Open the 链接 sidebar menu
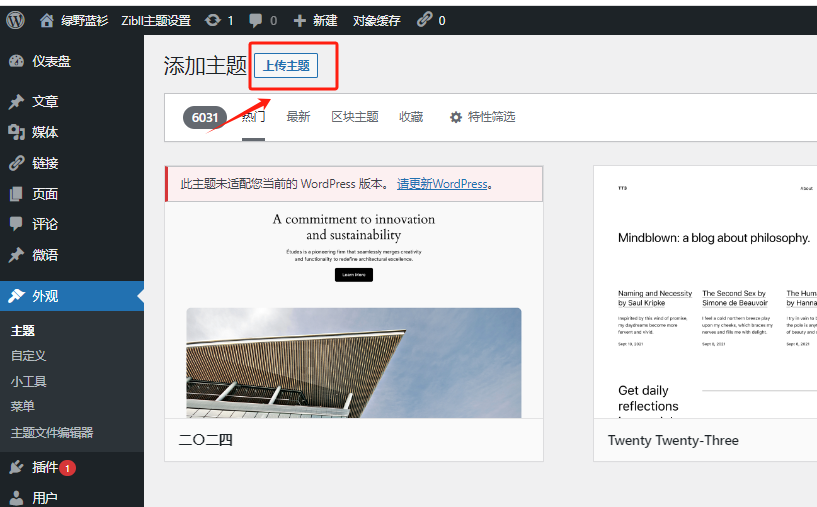This screenshot has height=507, width=817. point(45,163)
